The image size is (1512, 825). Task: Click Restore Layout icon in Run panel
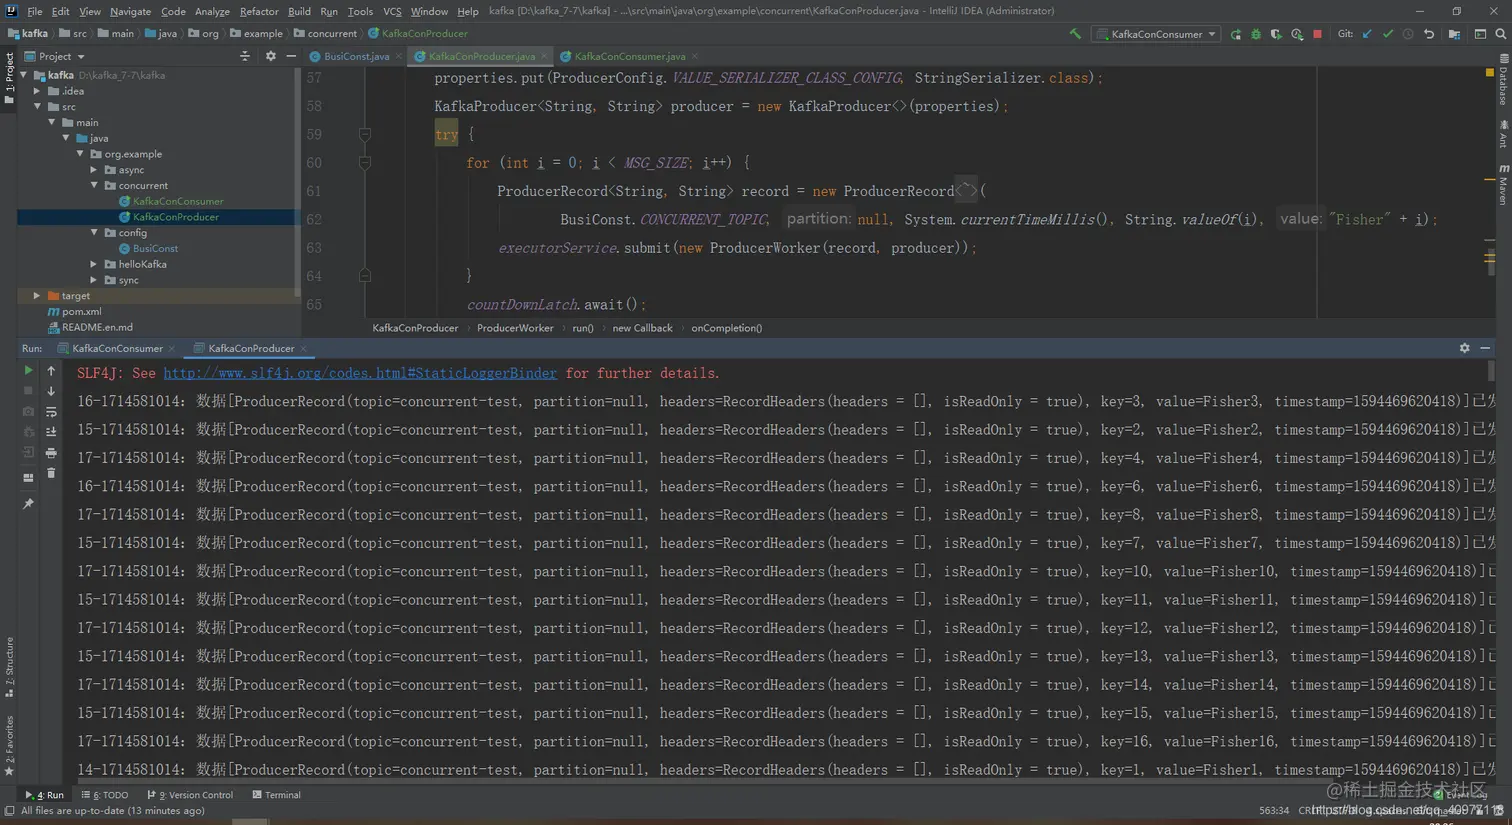coord(28,478)
